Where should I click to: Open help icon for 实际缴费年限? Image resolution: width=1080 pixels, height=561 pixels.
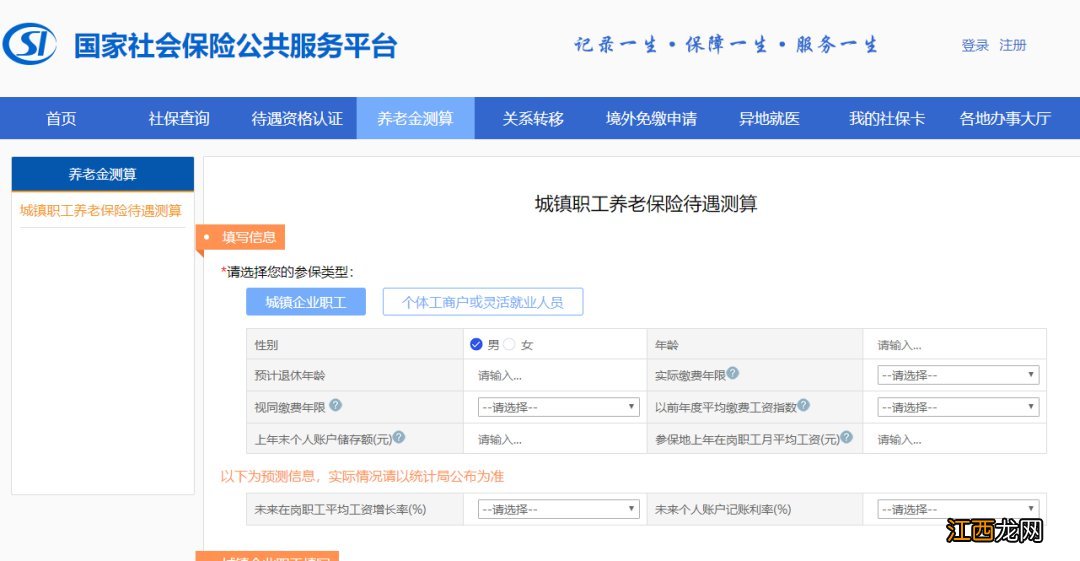[733, 373]
